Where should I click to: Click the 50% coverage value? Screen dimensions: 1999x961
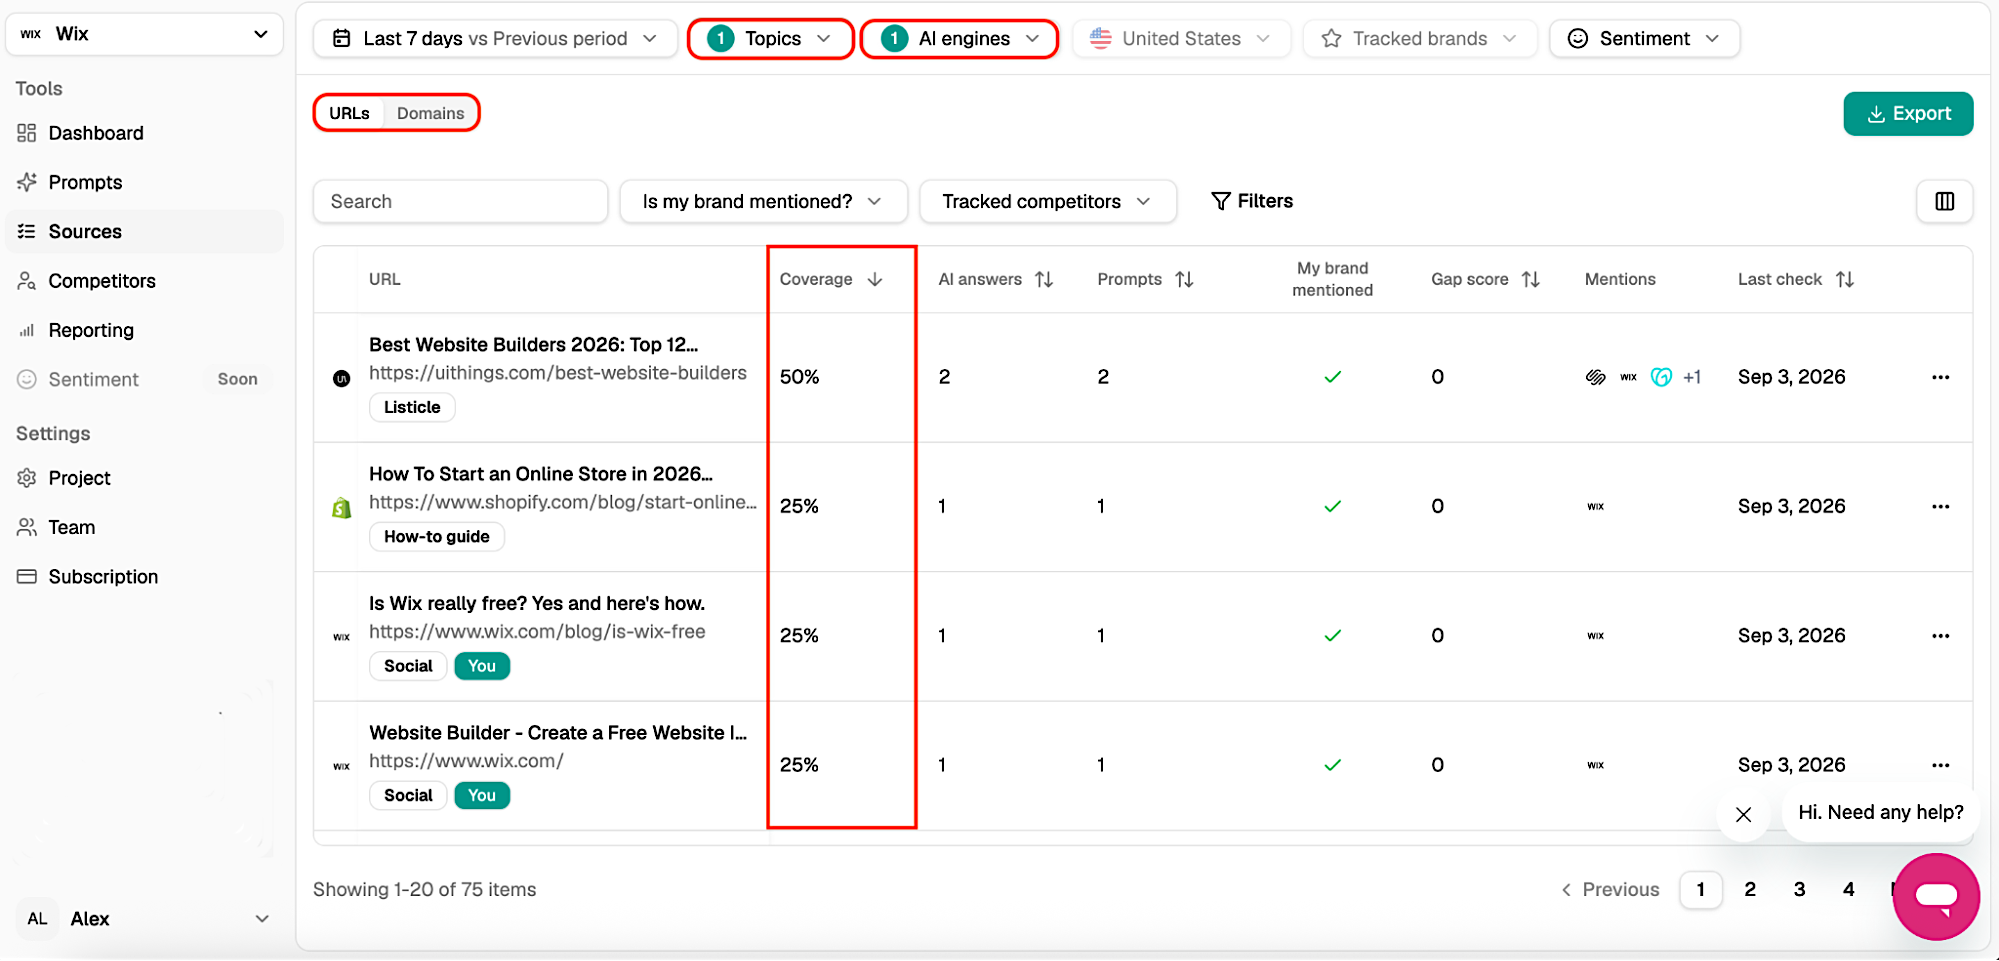(x=799, y=377)
